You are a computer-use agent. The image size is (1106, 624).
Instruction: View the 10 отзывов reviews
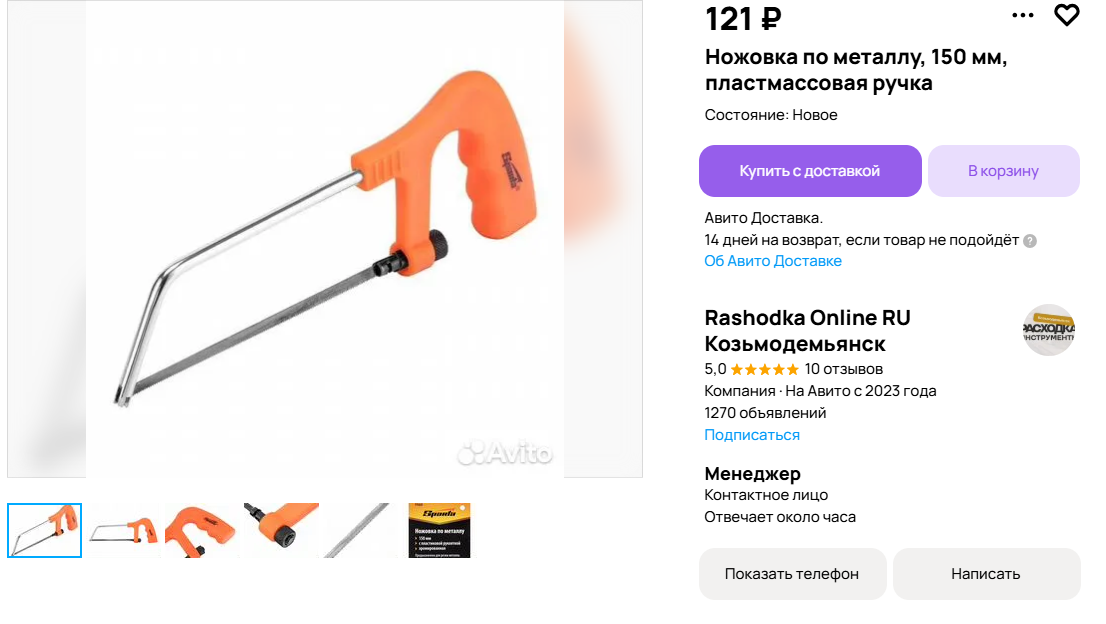click(844, 369)
